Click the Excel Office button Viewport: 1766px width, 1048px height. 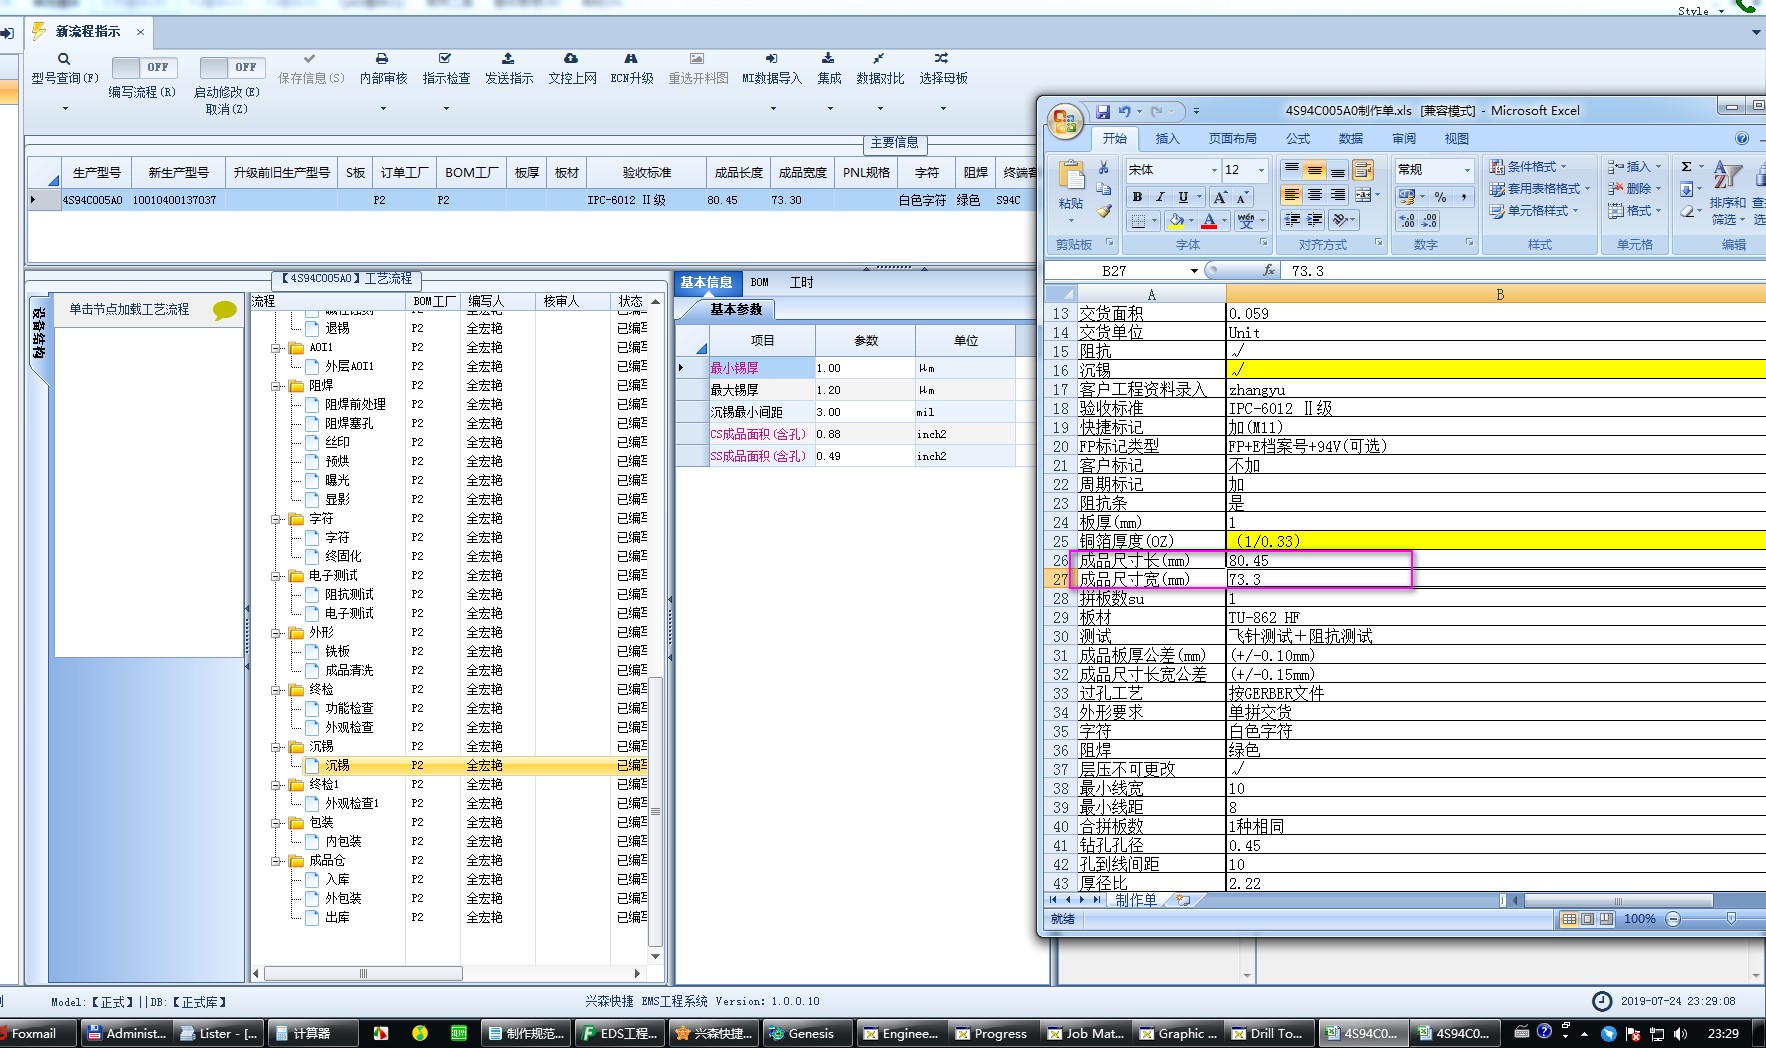coord(1065,122)
